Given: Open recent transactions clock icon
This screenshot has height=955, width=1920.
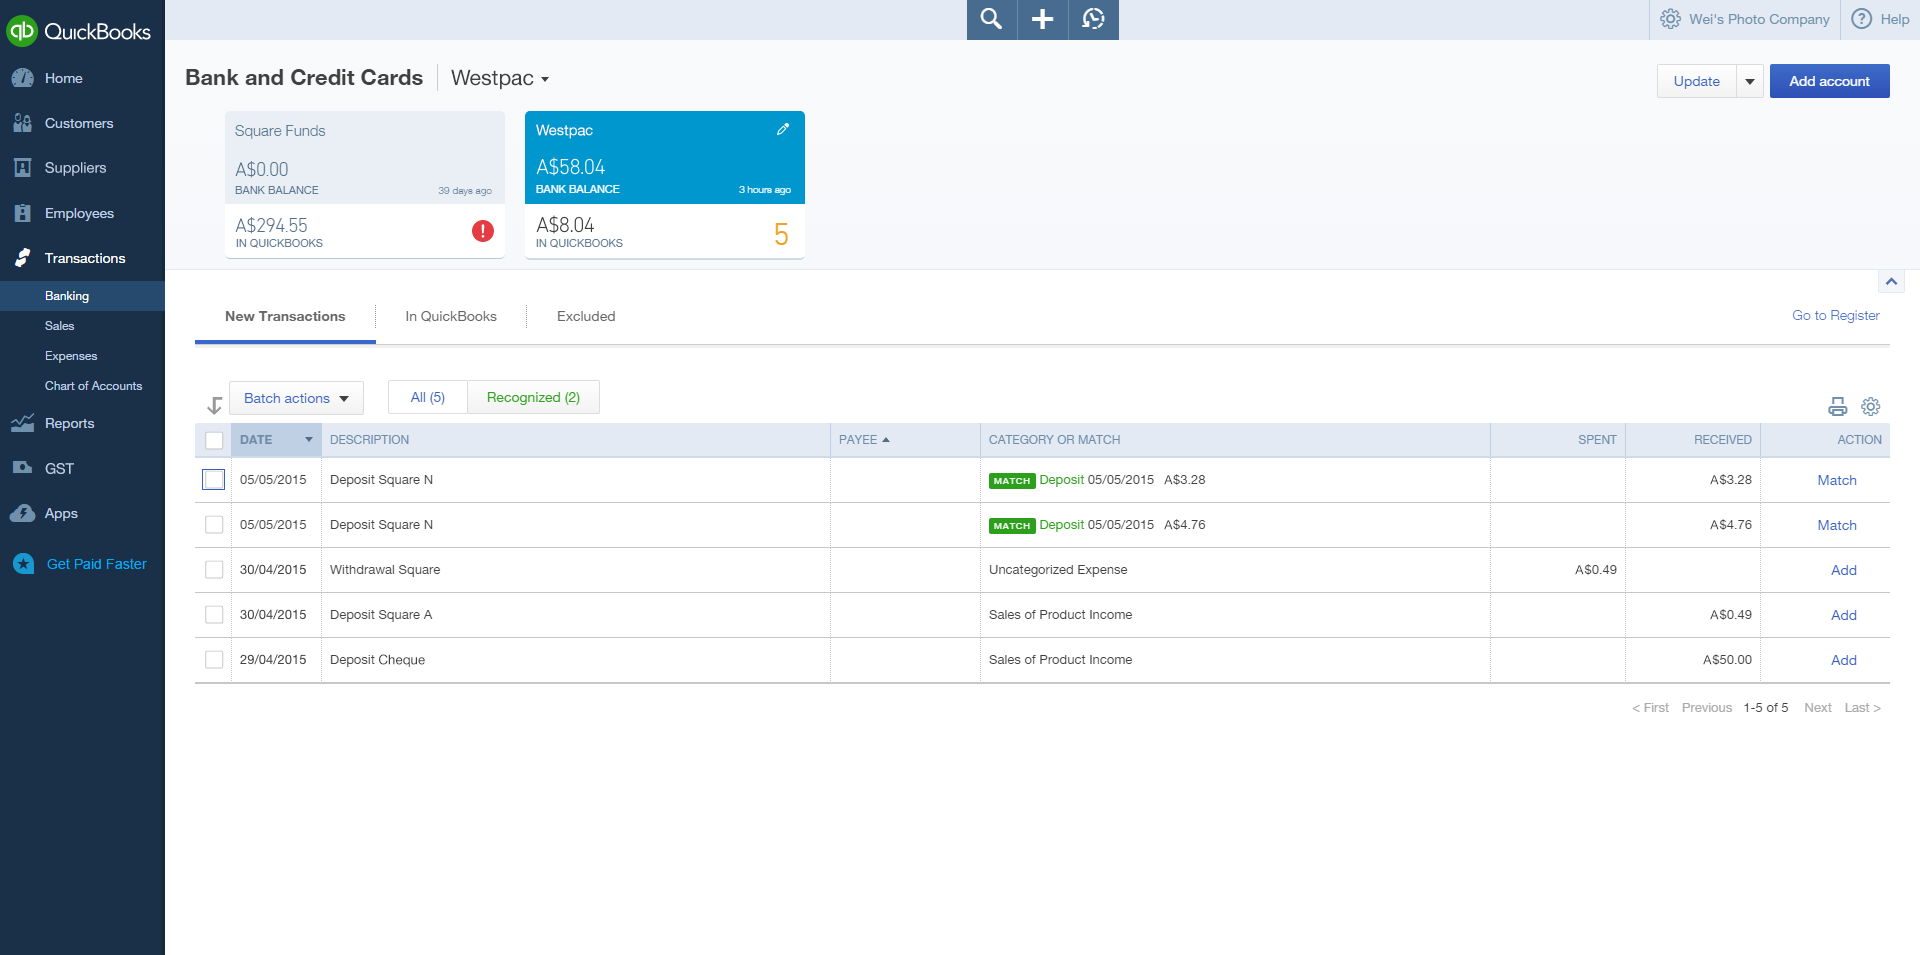Looking at the screenshot, I should coord(1093,19).
